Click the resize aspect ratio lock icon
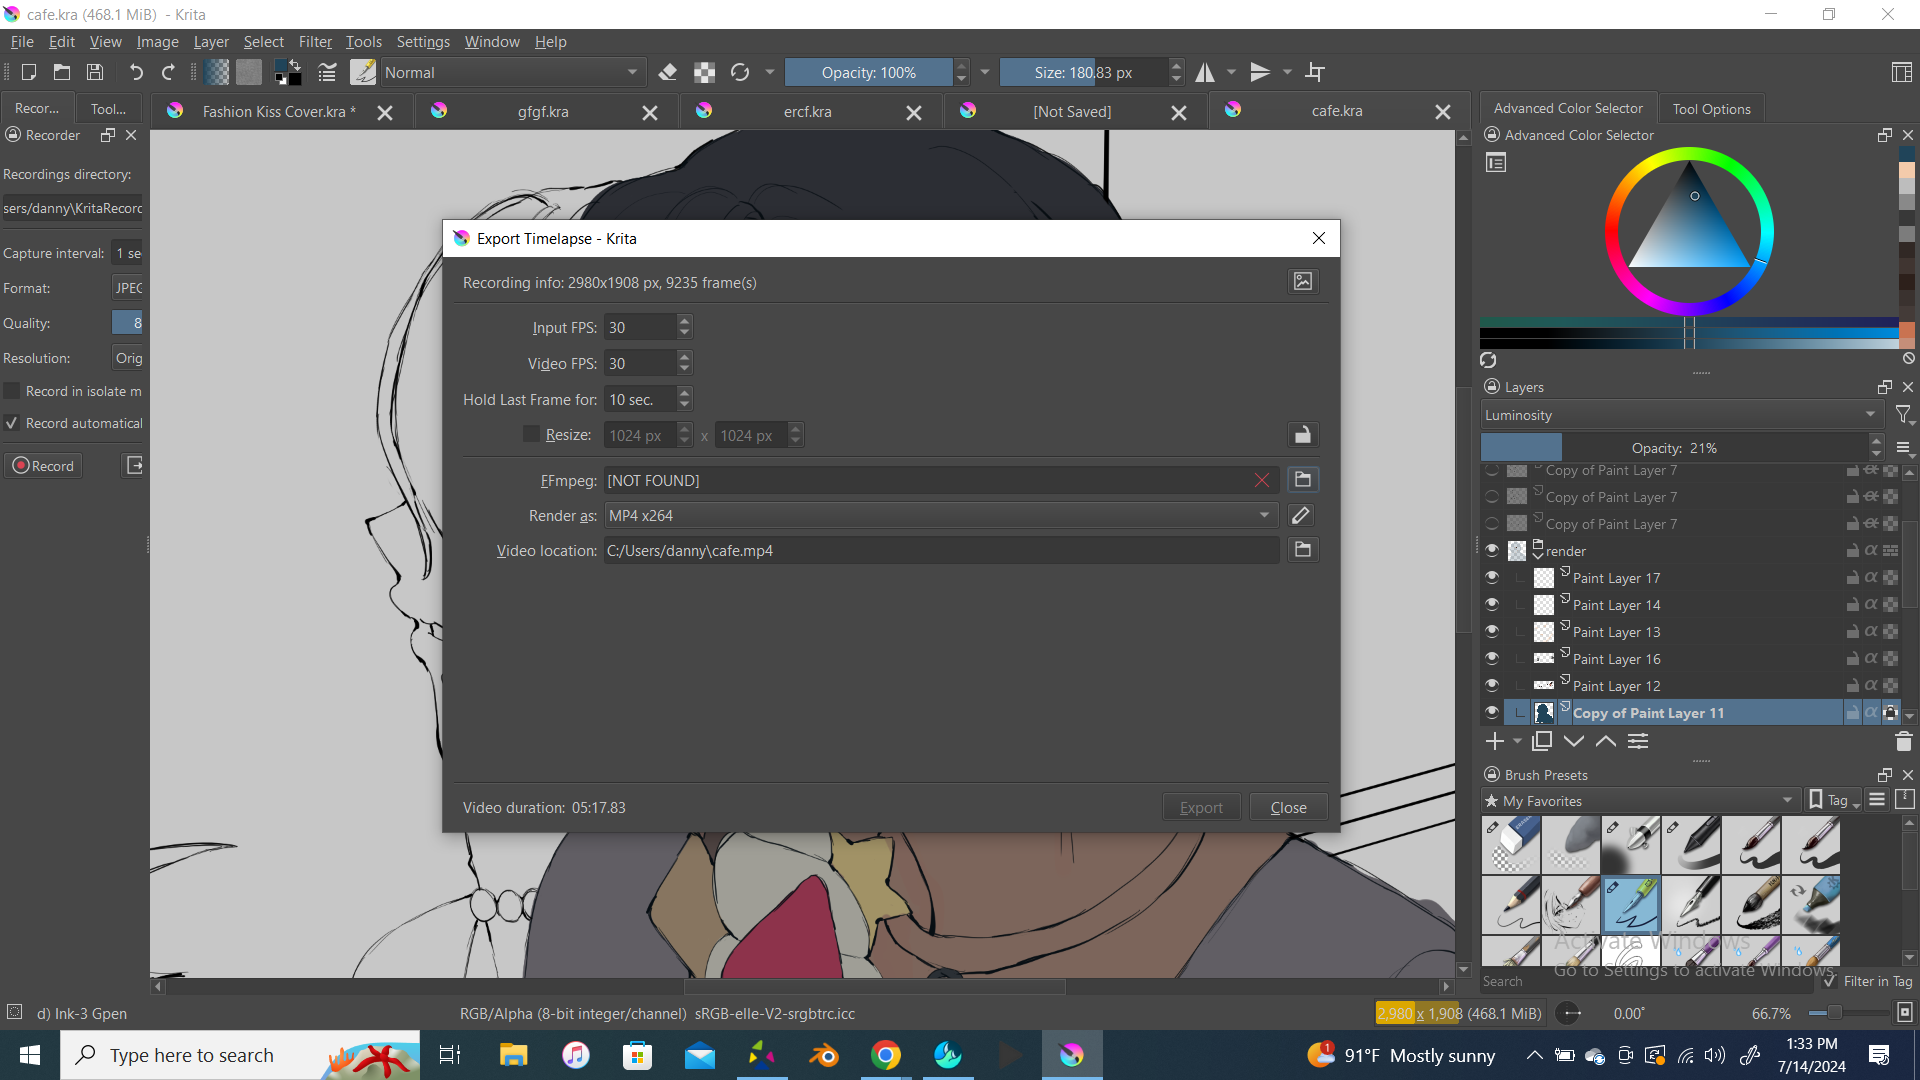The width and height of the screenshot is (1920, 1080). [1302, 435]
